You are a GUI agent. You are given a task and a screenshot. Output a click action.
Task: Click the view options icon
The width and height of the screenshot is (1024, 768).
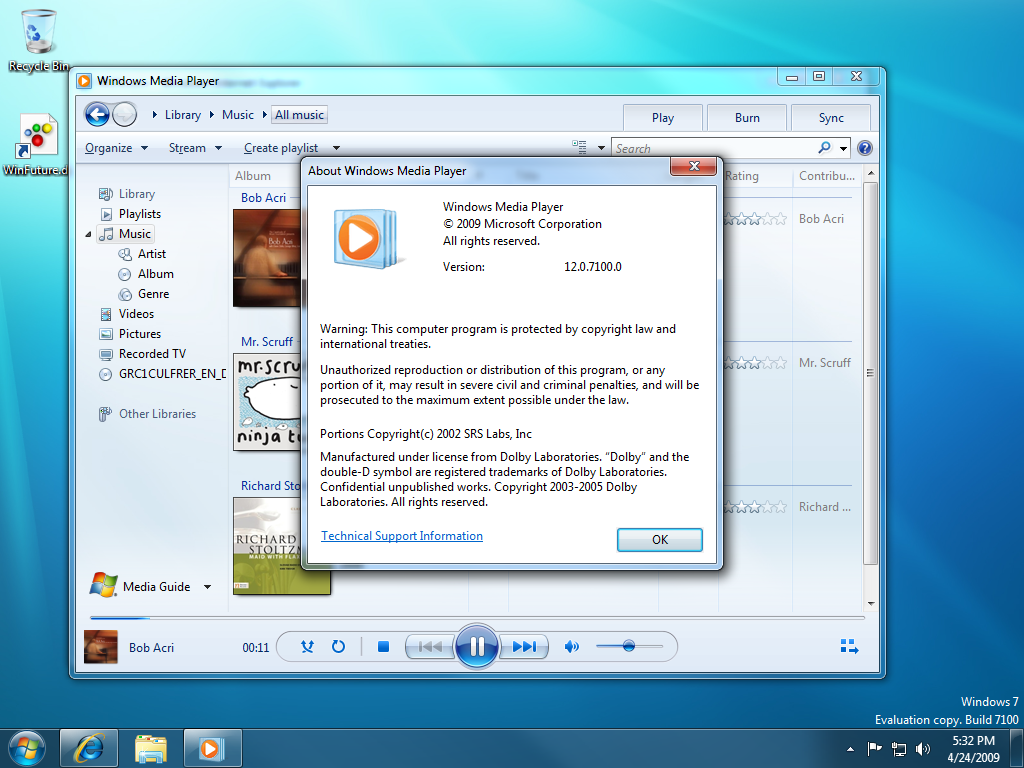[579, 148]
